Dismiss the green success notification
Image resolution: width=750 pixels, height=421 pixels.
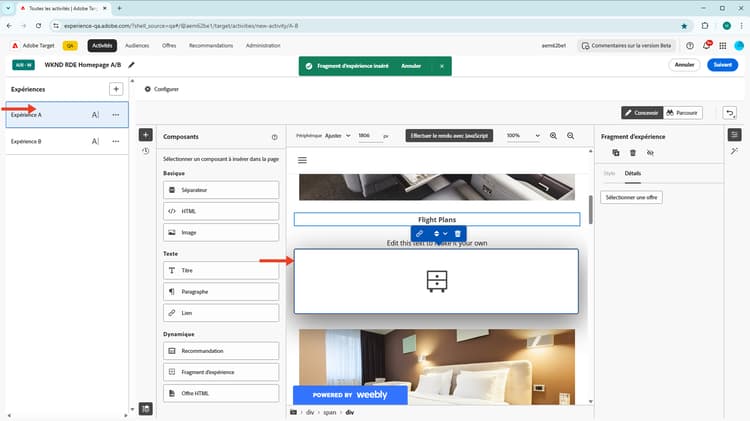click(x=442, y=66)
